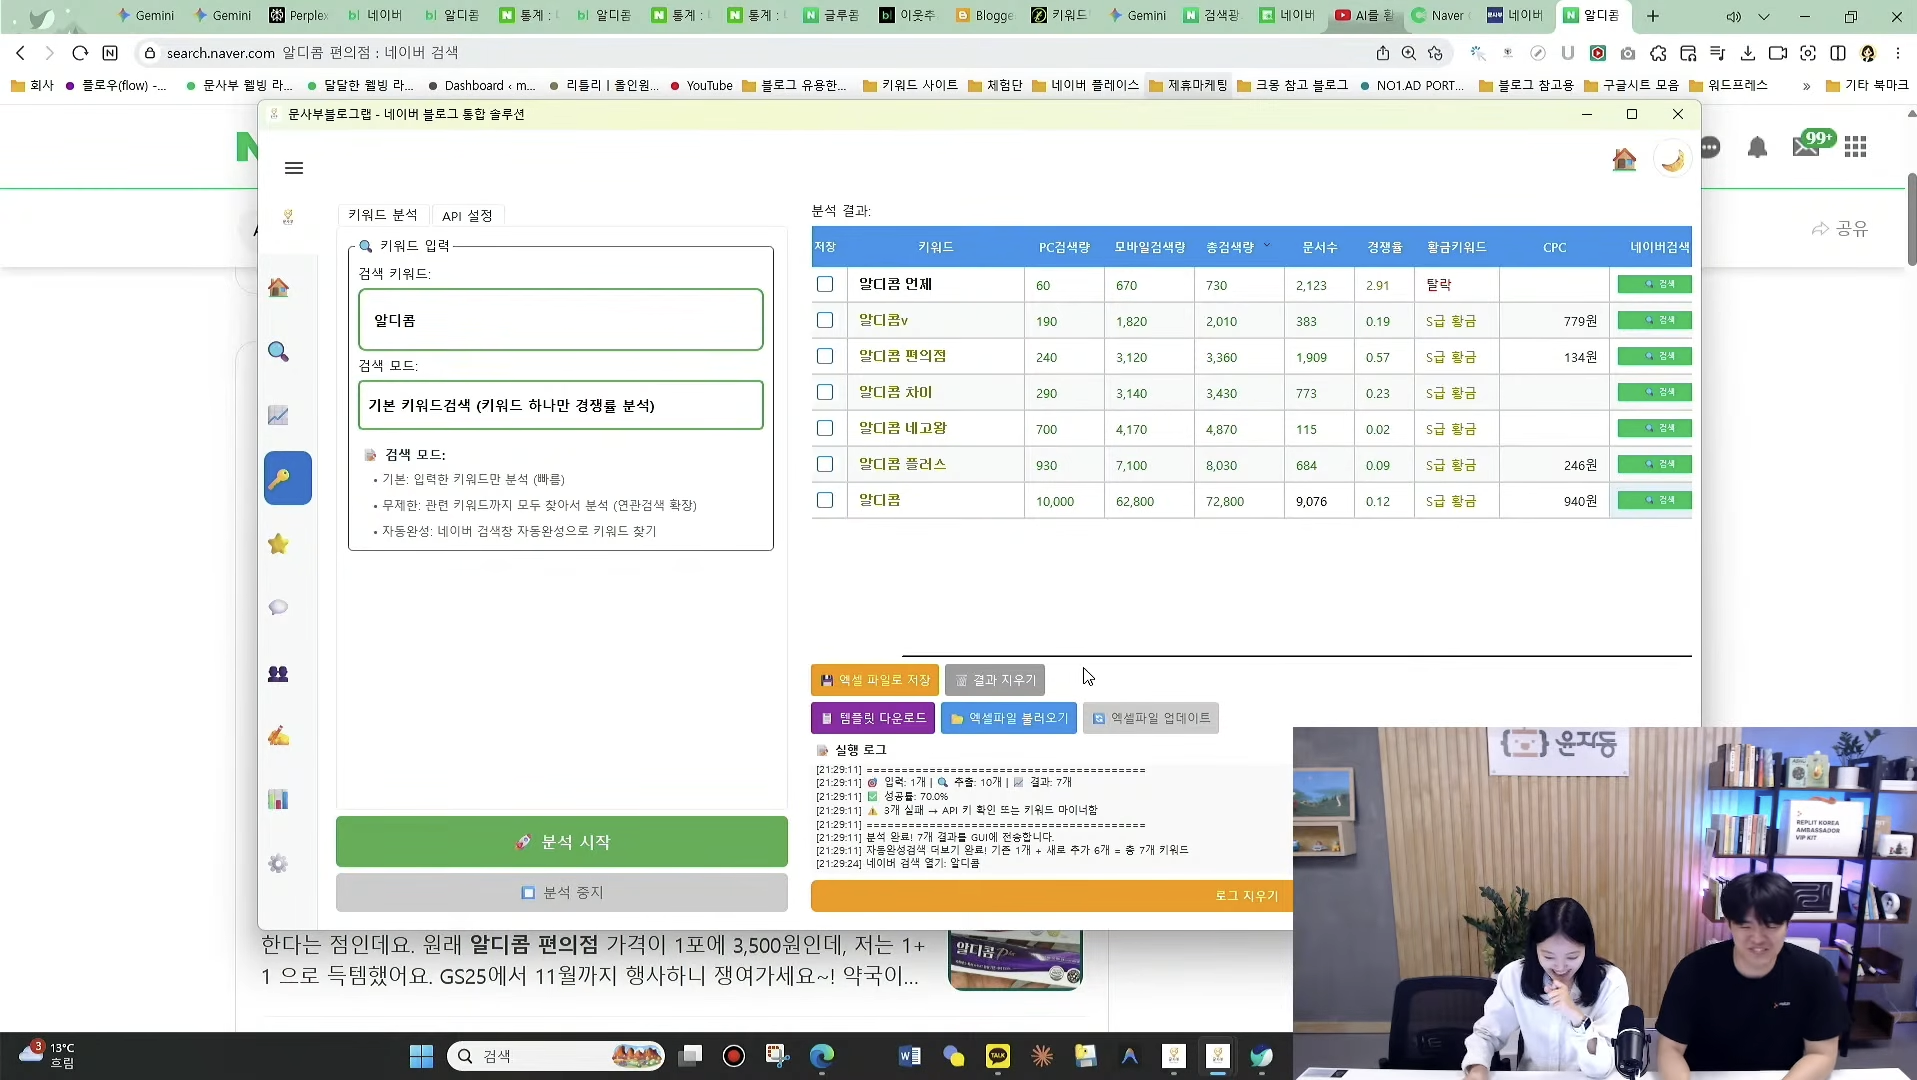The width and height of the screenshot is (1917, 1080).
Task: Select the 알디콤 플러스 keyword cell
Action: (x=936, y=464)
